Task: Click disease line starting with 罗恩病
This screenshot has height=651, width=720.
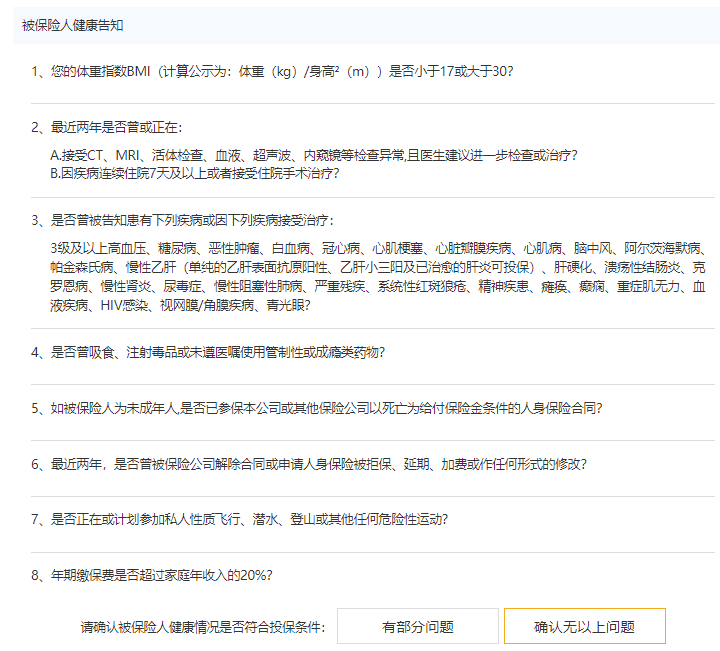Action: pyautogui.click(x=378, y=286)
